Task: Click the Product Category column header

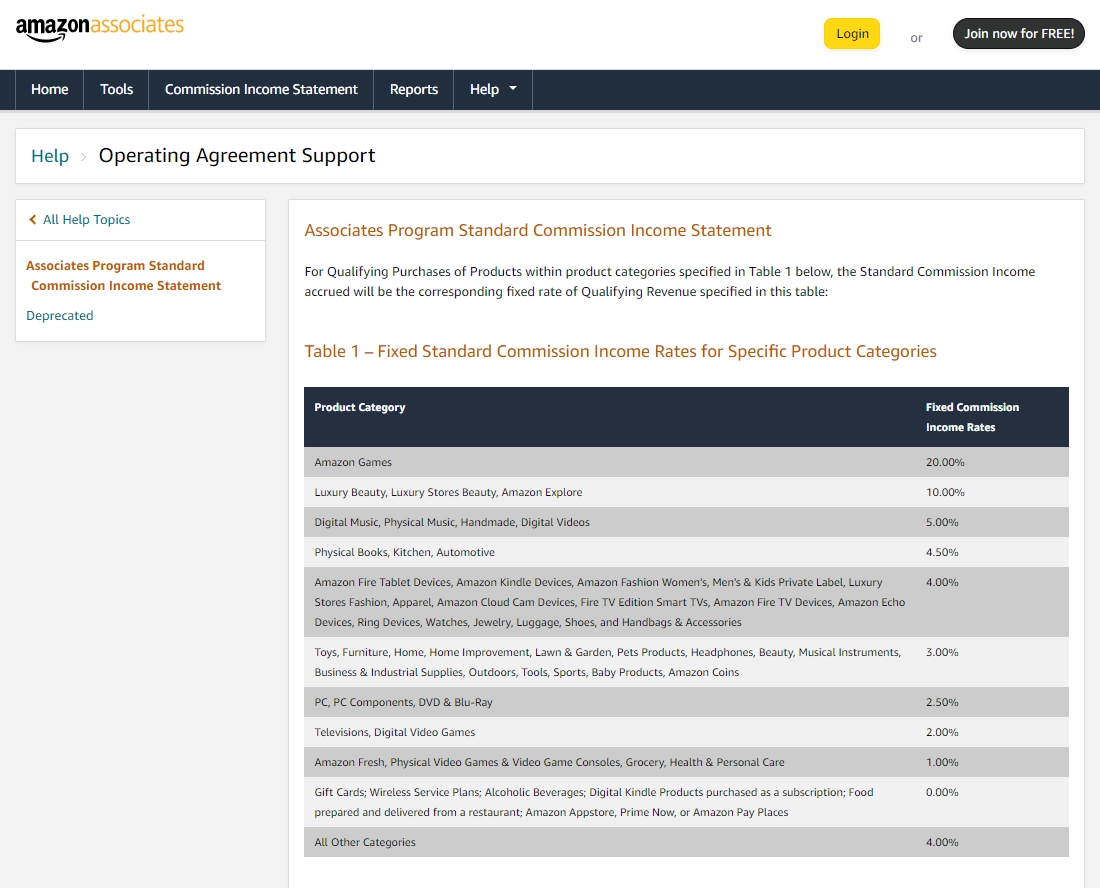Action: point(360,408)
